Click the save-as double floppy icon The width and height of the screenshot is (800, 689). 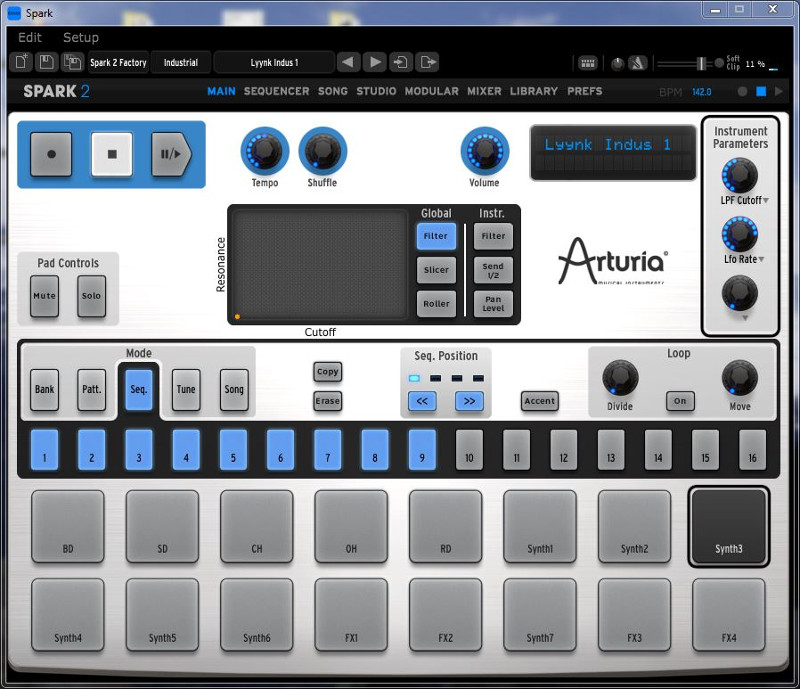72,62
